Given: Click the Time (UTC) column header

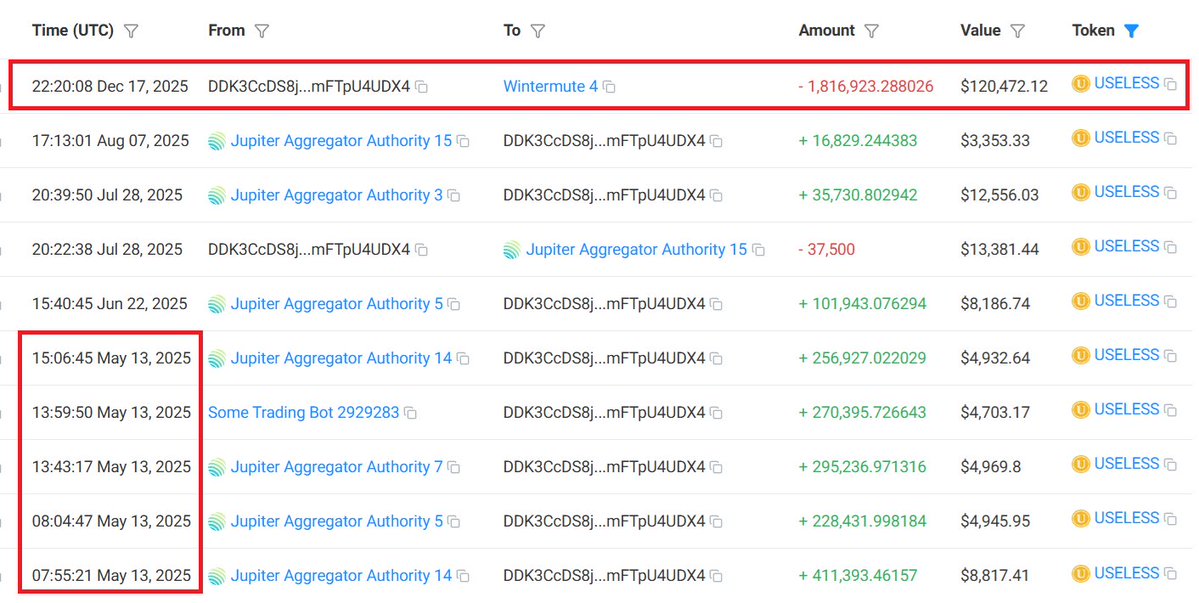Looking at the screenshot, I should click(x=73, y=31).
